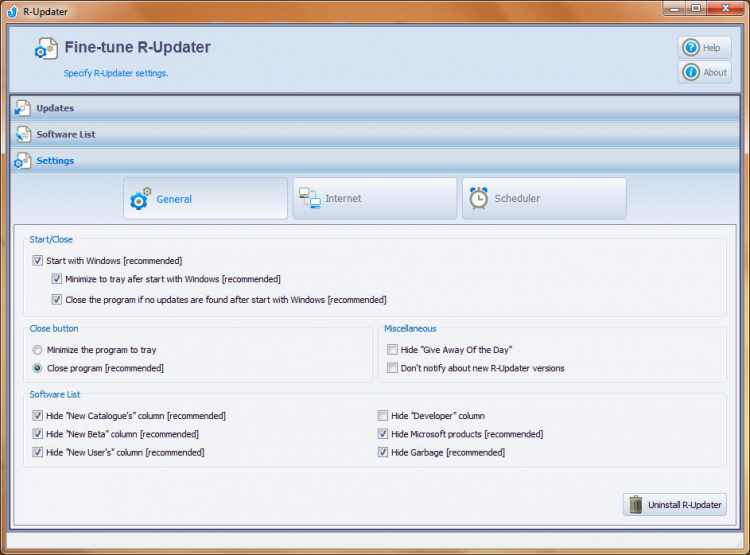Select Minimize the program to tray radio
Image resolution: width=750 pixels, height=555 pixels.
coord(37,350)
